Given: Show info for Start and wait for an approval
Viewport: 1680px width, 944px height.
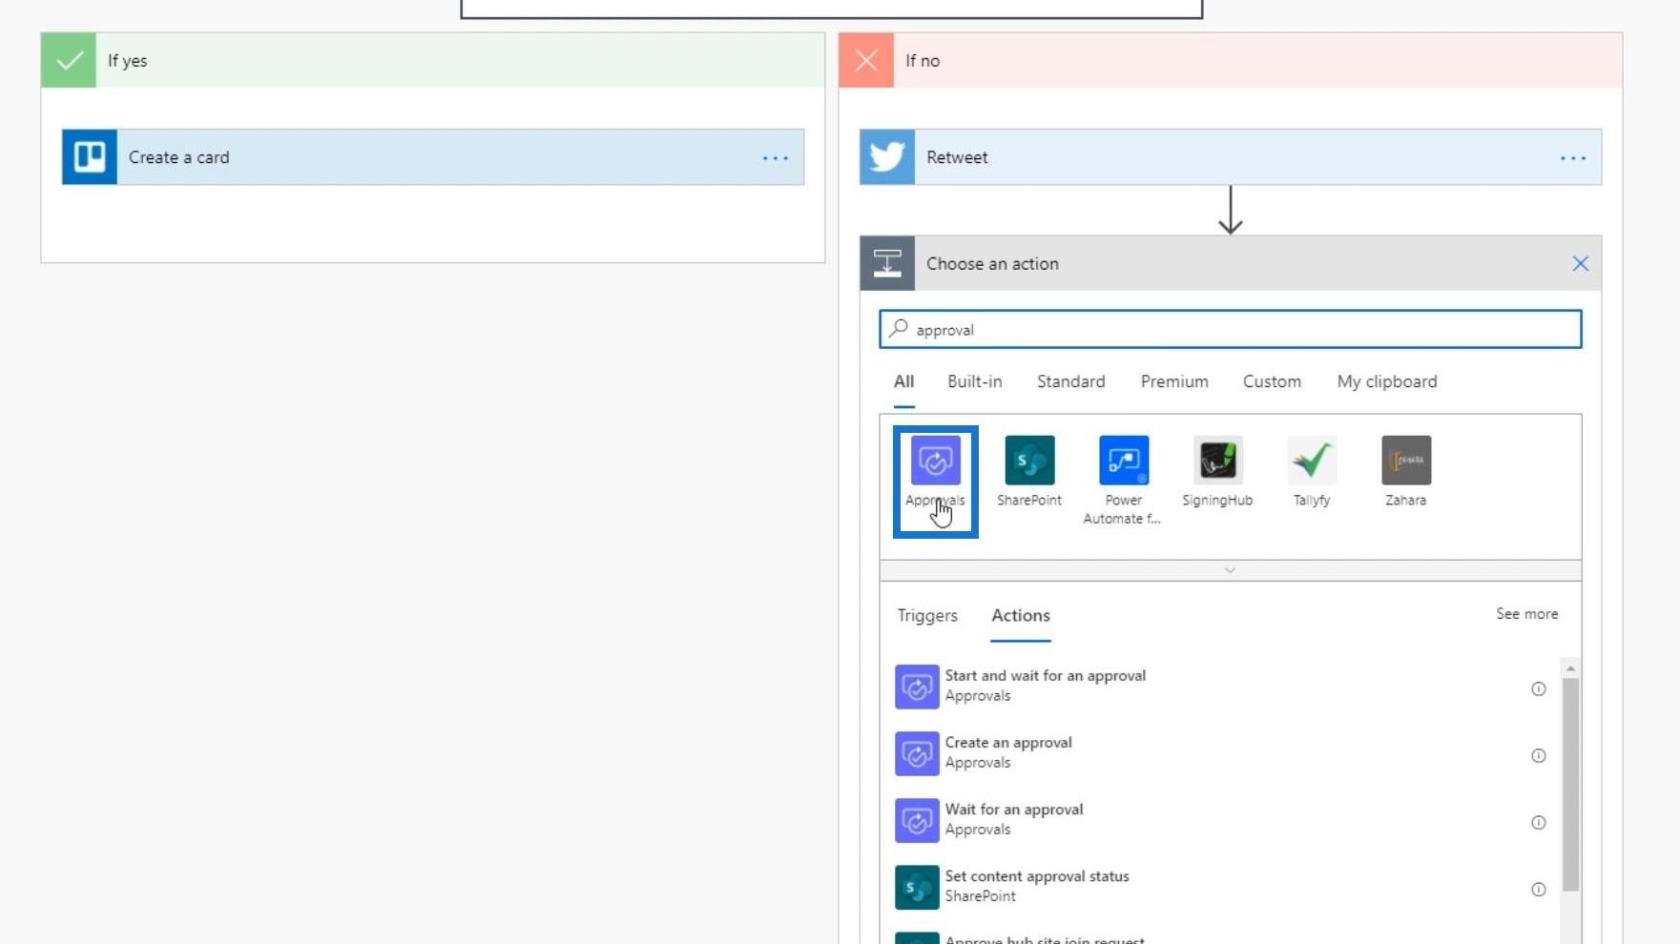Looking at the screenshot, I should [1538, 689].
